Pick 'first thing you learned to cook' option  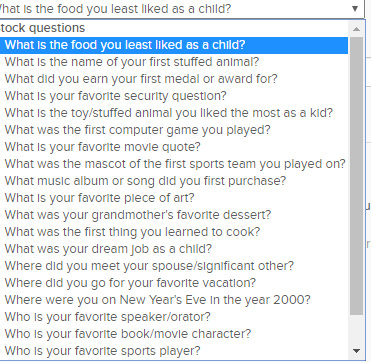(x=173, y=232)
